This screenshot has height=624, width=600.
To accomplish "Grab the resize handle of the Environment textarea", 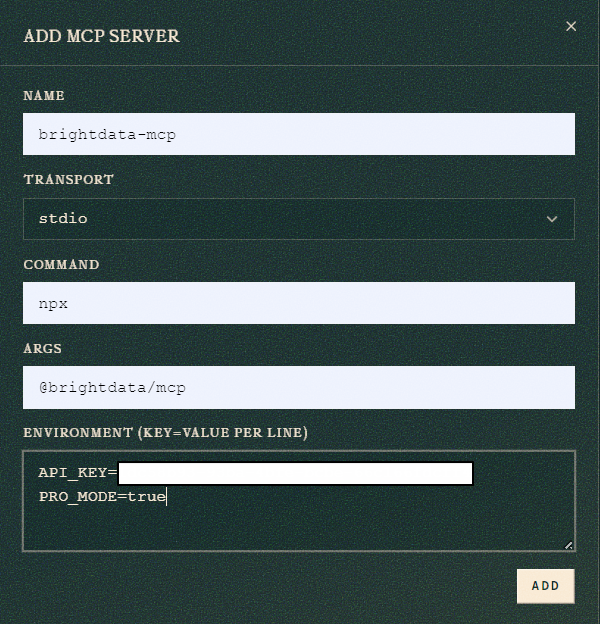I will click(569, 545).
